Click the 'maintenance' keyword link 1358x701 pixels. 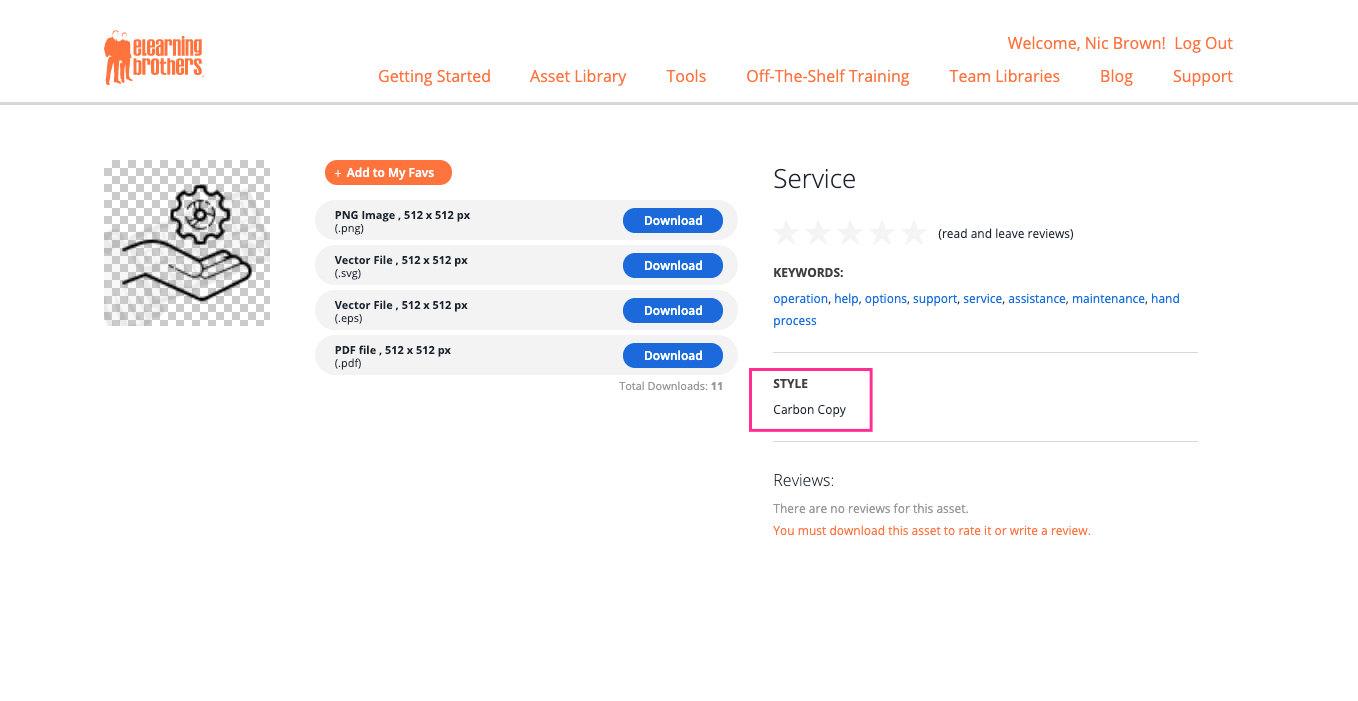point(1108,299)
